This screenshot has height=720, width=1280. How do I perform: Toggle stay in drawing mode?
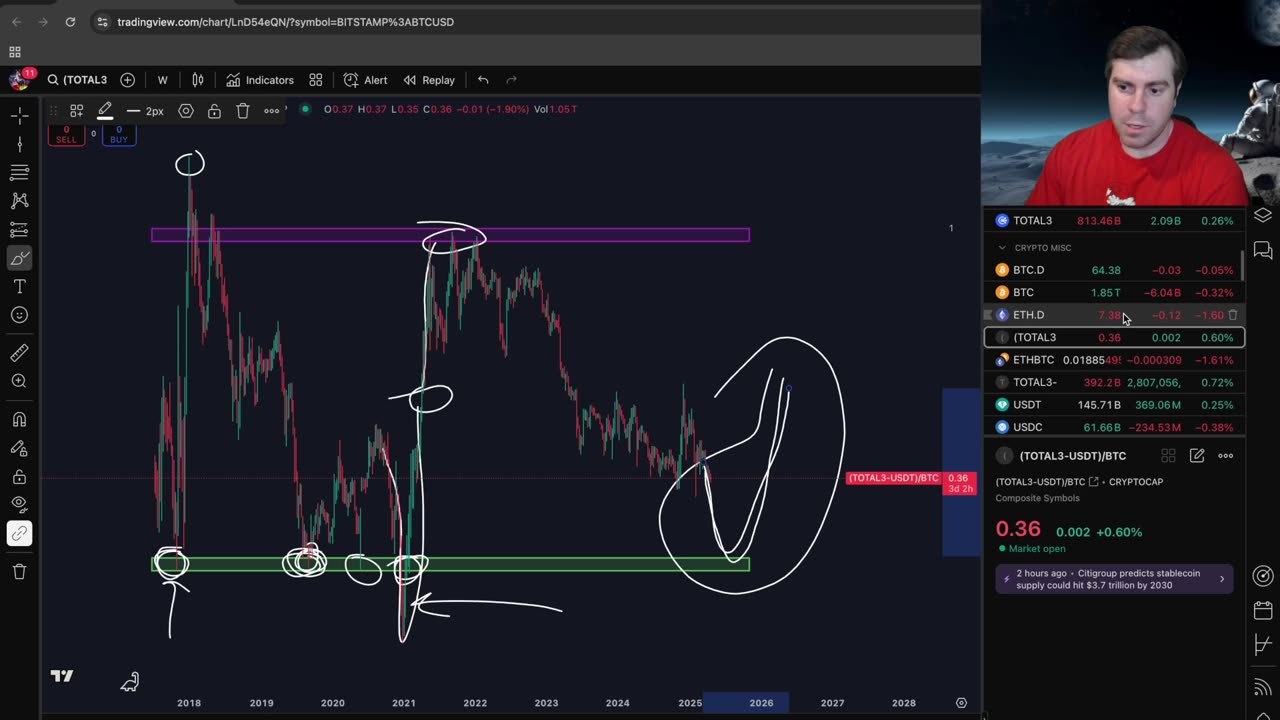[19, 448]
